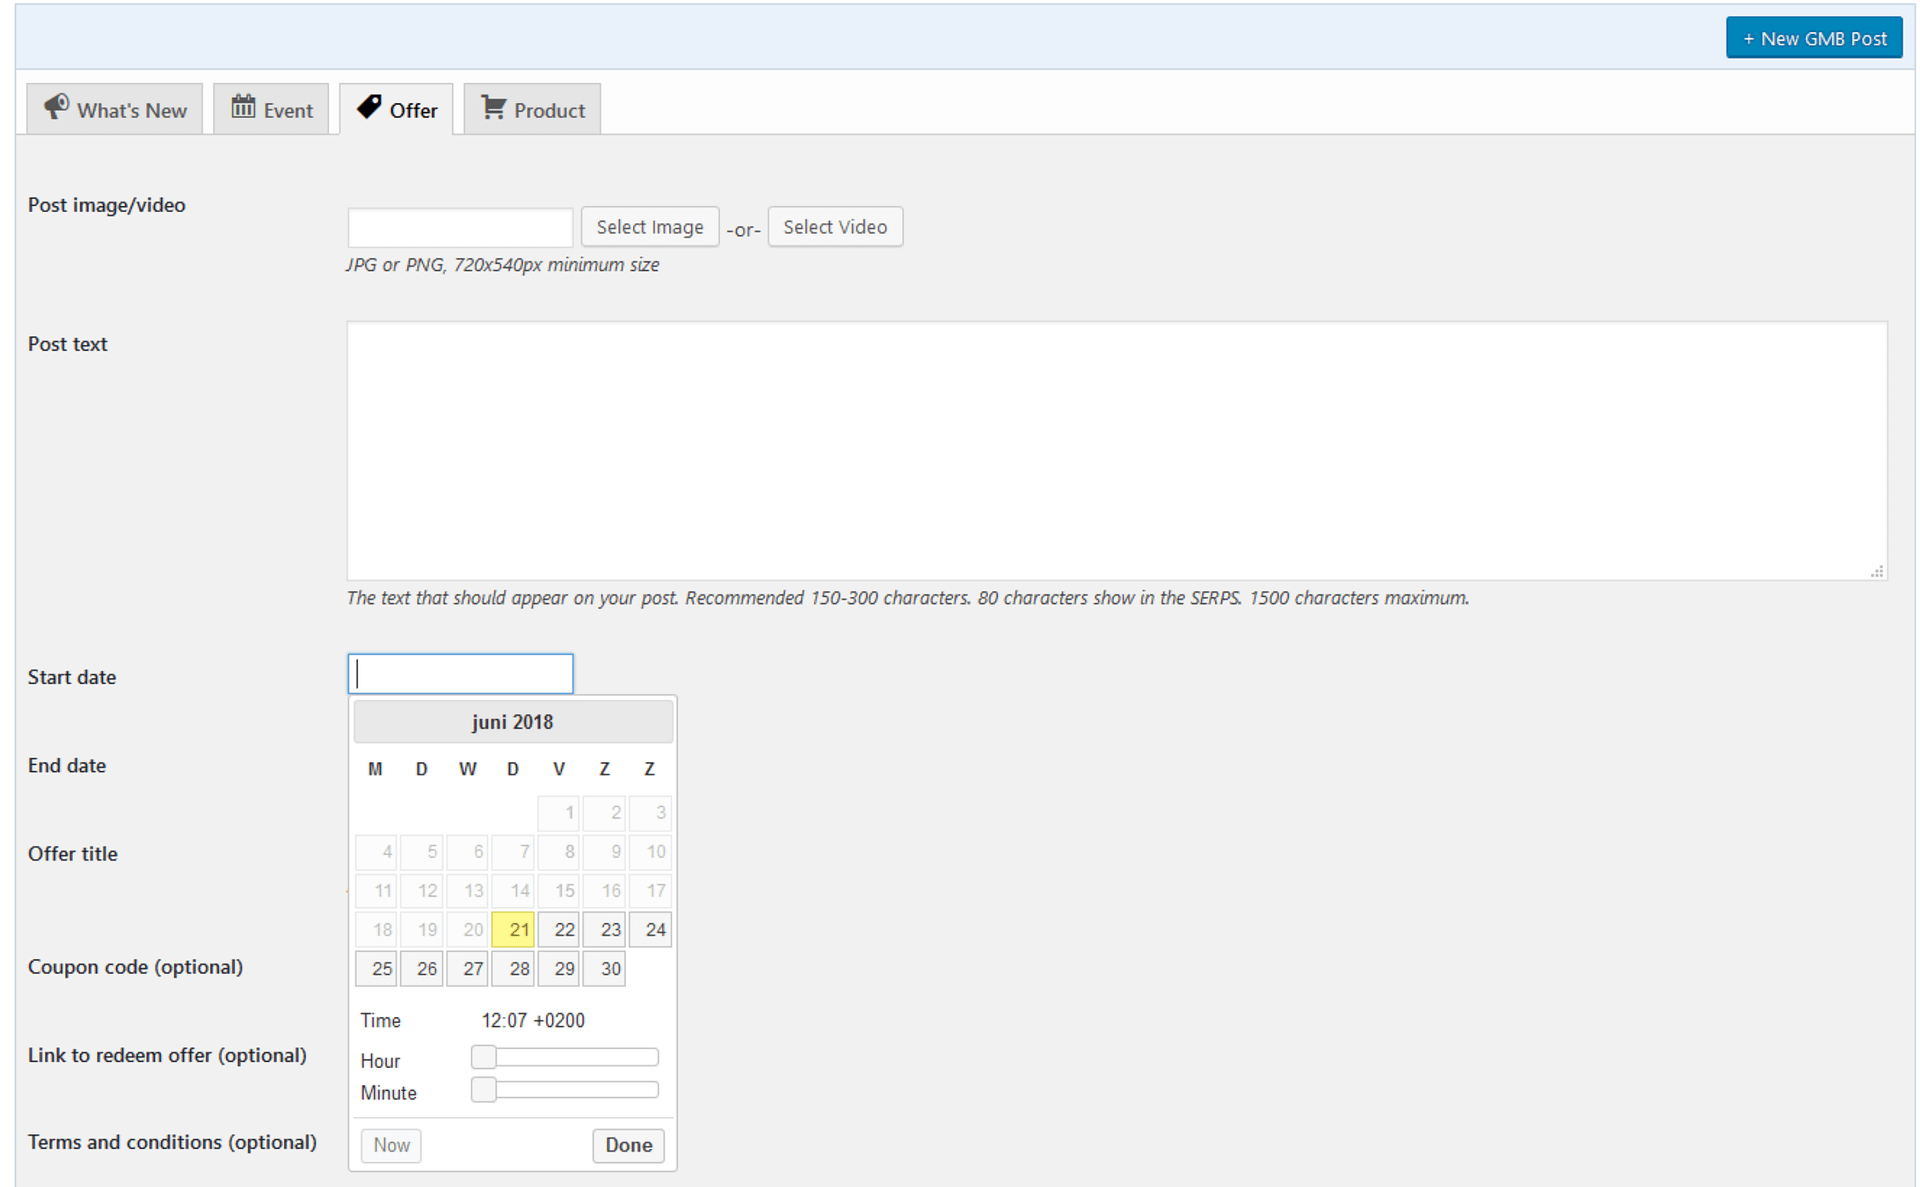The image size is (1920, 1187).
Task: Click the Done button in date picker
Action: (628, 1145)
